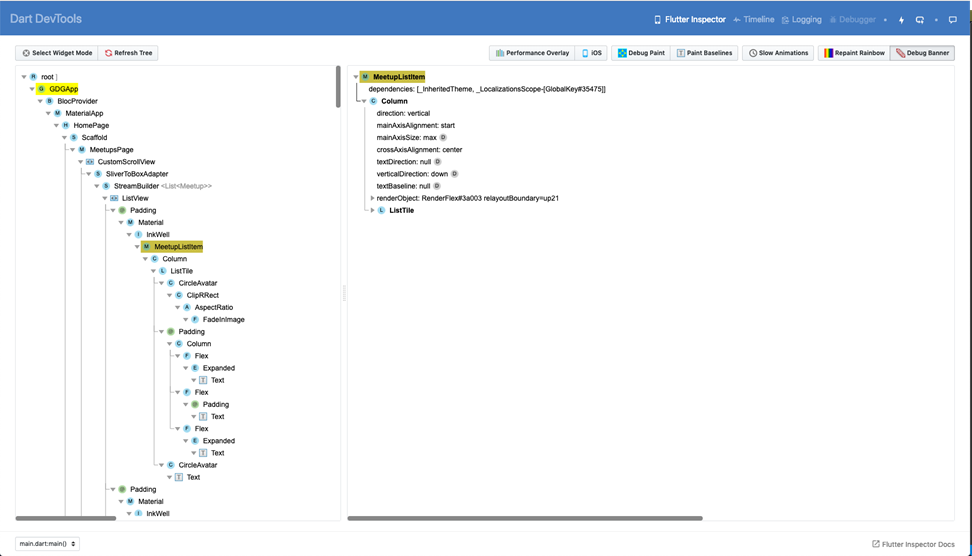The height and width of the screenshot is (556, 972).
Task: Click the MeetupListItem icon in details panel
Action: [x=365, y=77]
